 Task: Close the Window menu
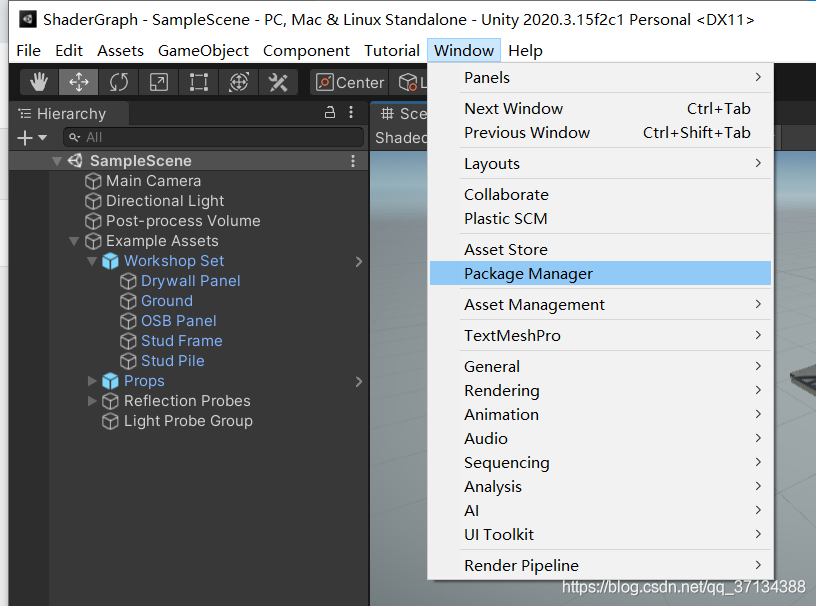point(464,50)
